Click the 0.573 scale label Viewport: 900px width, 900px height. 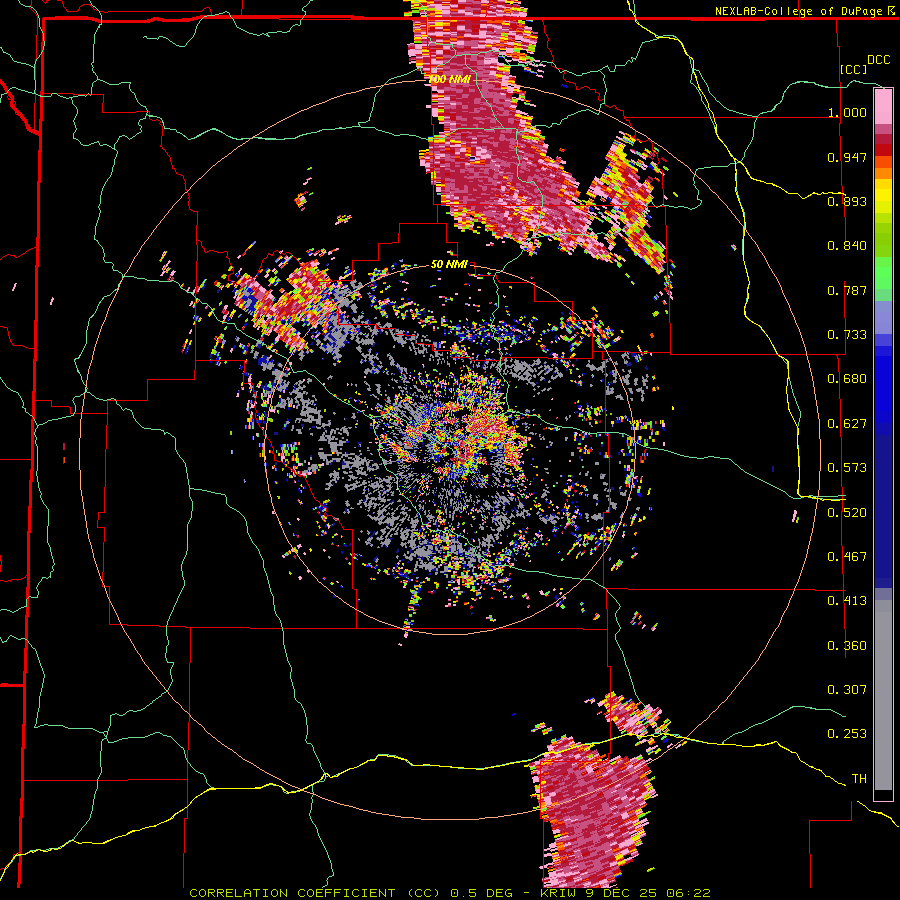pyautogui.click(x=847, y=468)
